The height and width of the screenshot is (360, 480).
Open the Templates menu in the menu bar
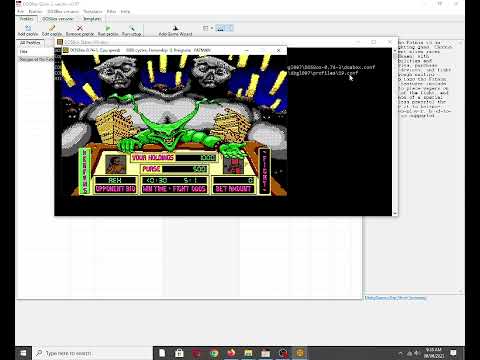pyautogui.click(x=93, y=11)
